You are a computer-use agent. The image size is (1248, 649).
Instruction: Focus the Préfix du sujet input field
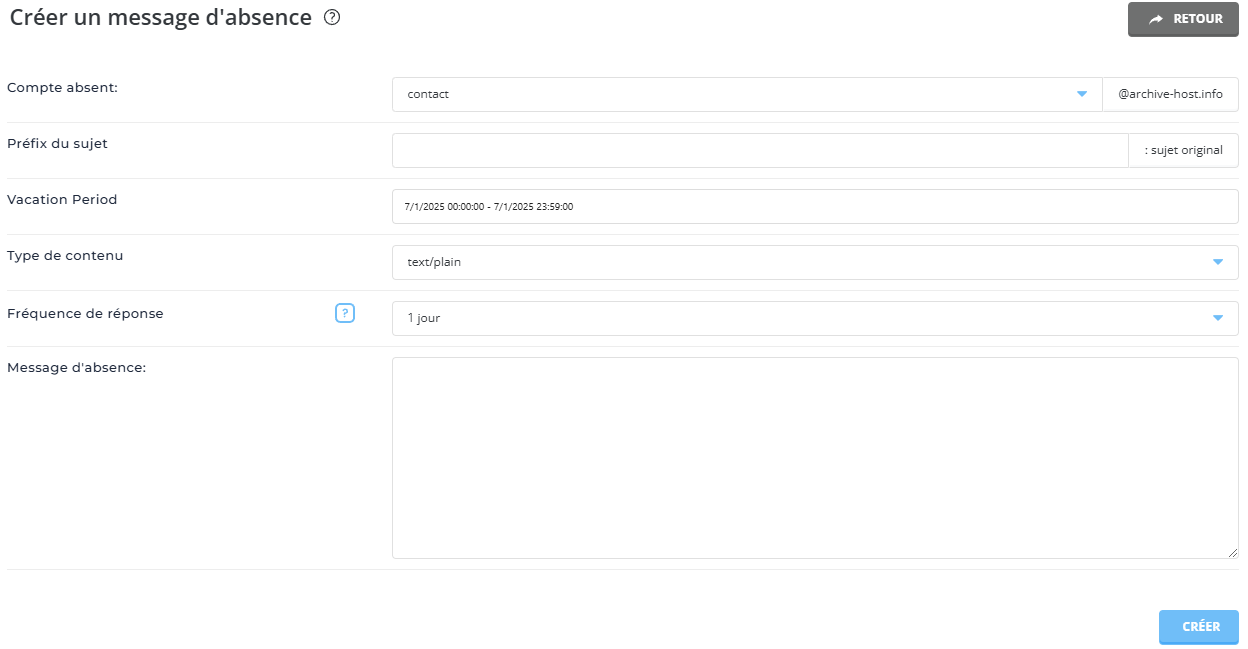(760, 151)
